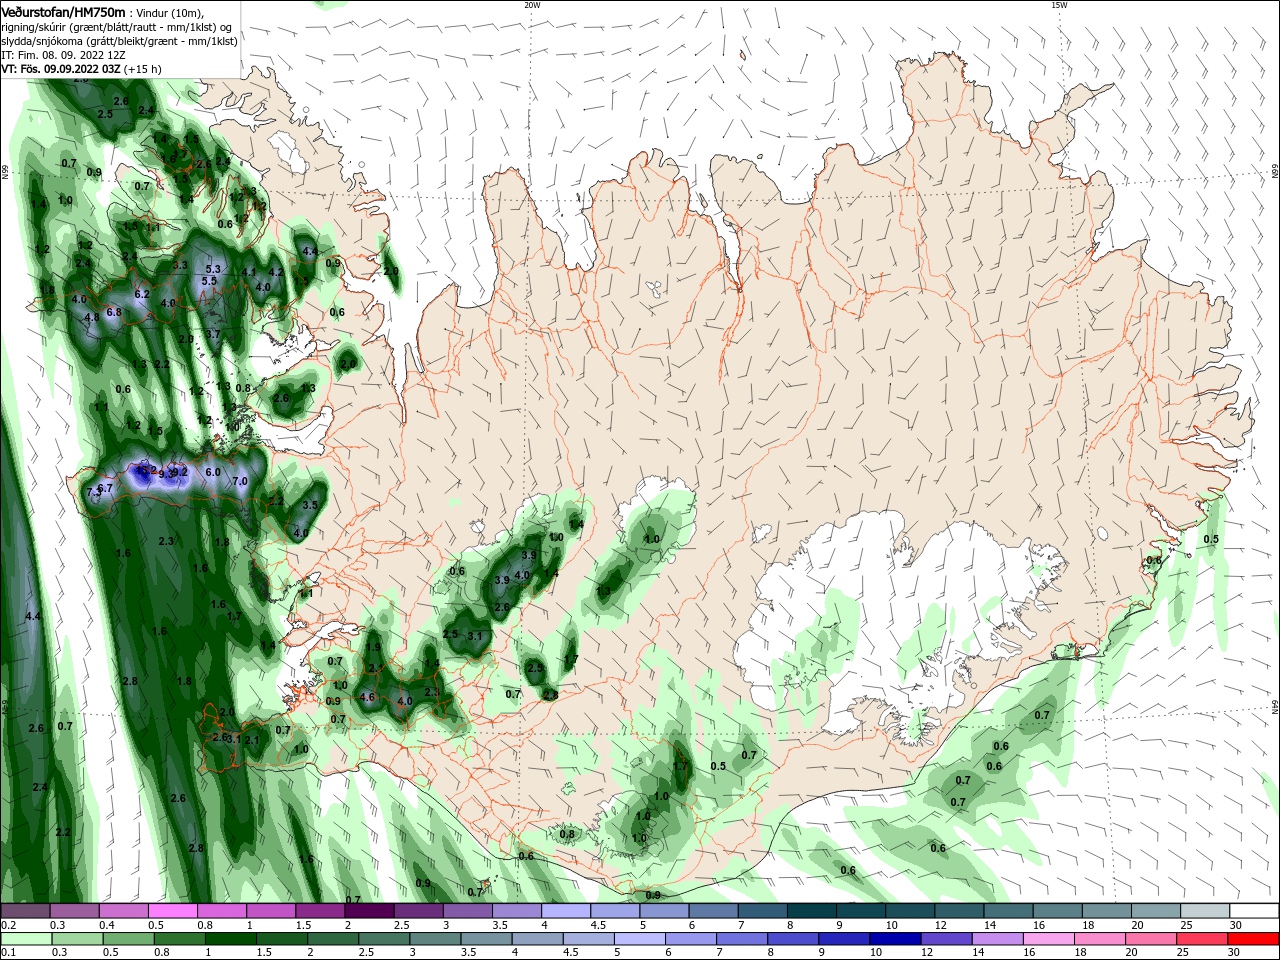Click the bright pink 0.5 swatch in upper legend bar
Screen dimensions: 1280x960
(173, 911)
